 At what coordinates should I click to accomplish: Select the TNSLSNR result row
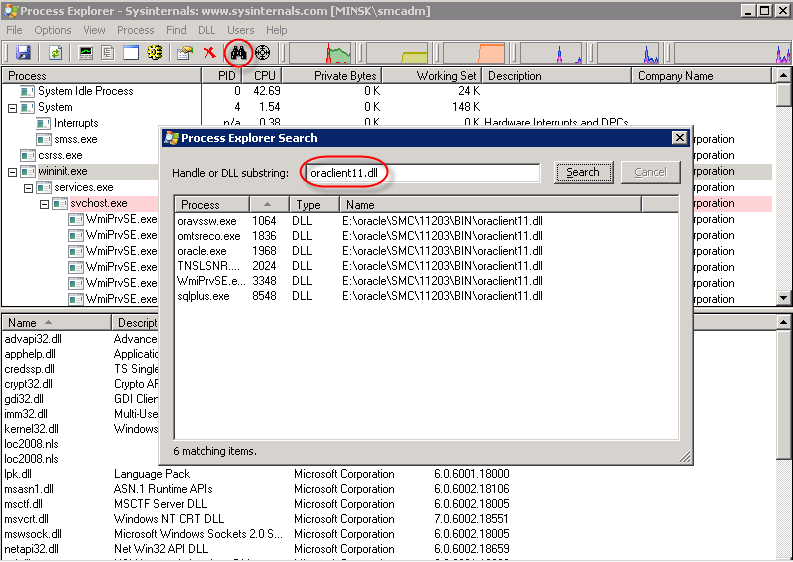point(426,266)
